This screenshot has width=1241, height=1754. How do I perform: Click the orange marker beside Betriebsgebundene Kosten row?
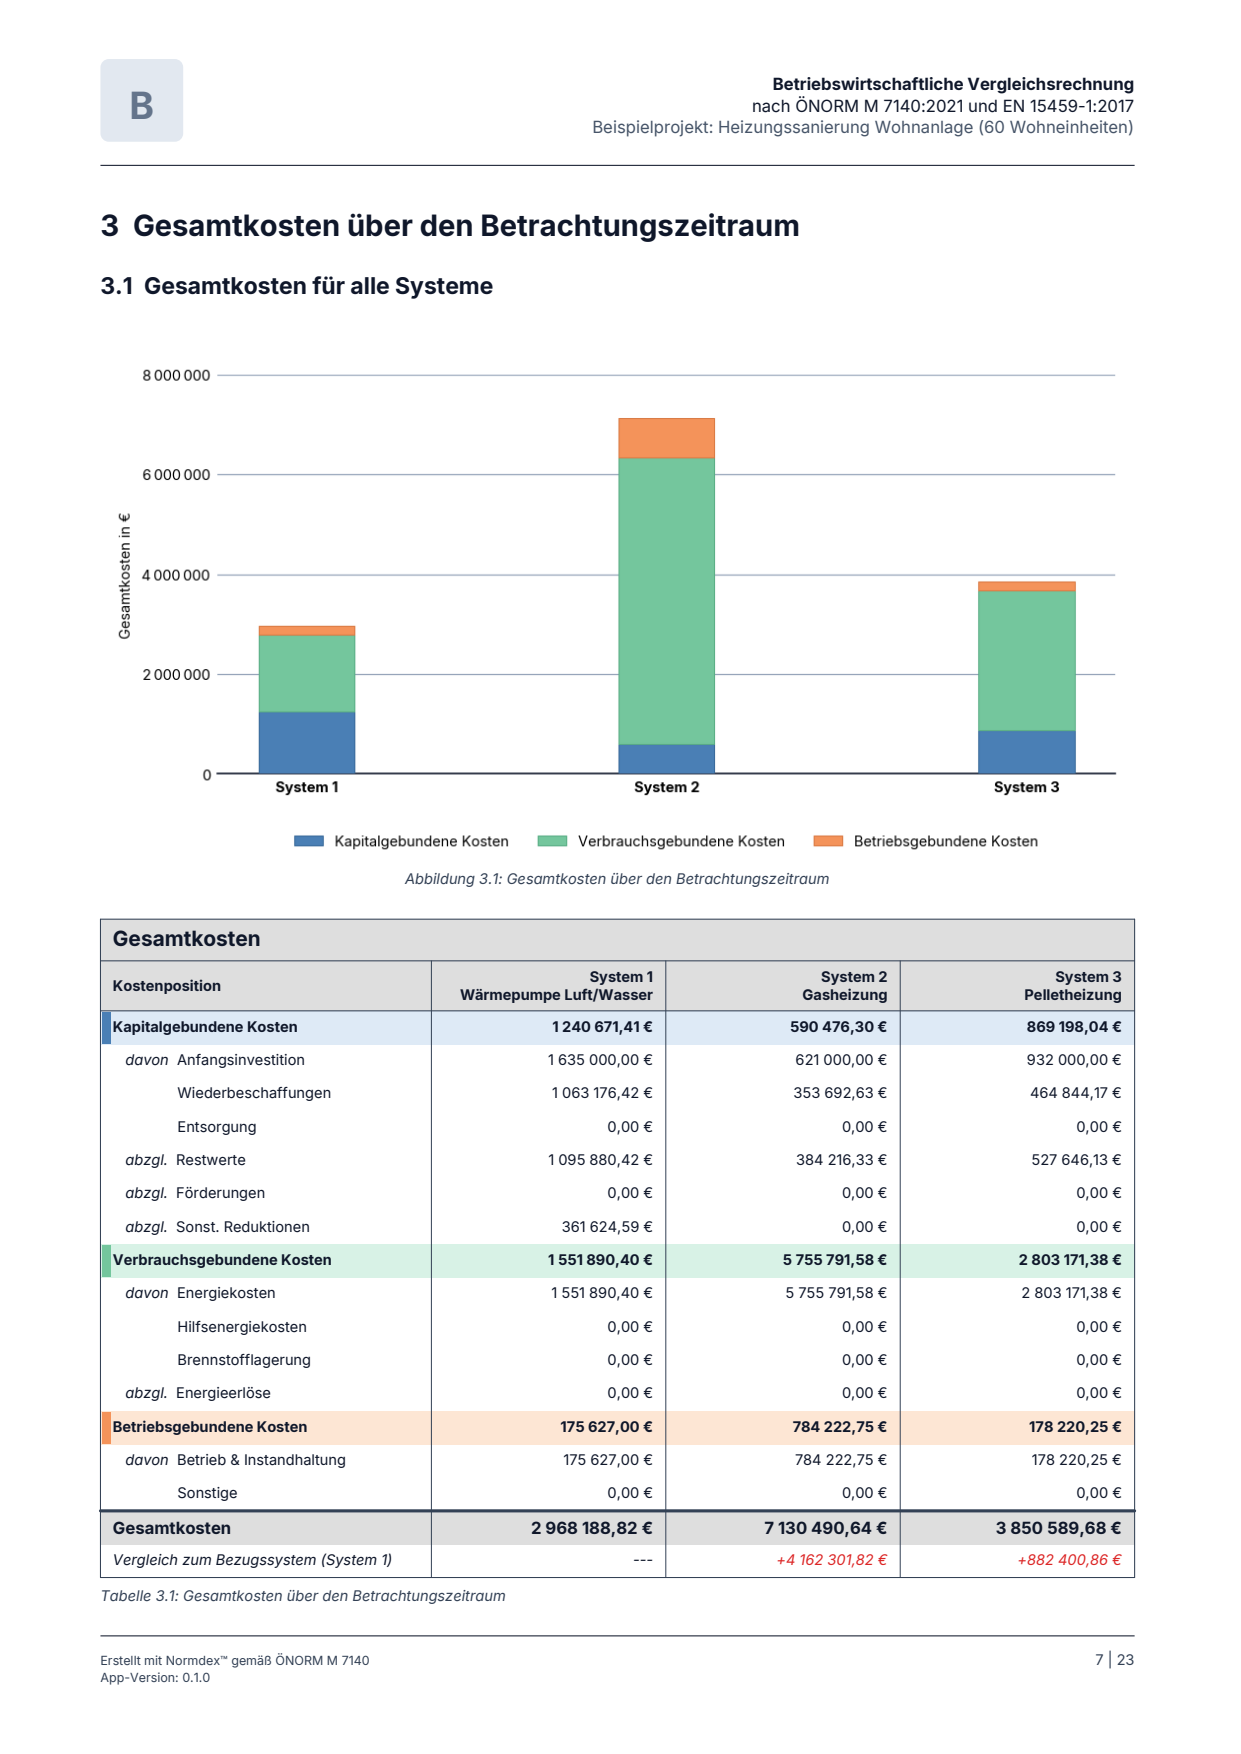(106, 1427)
